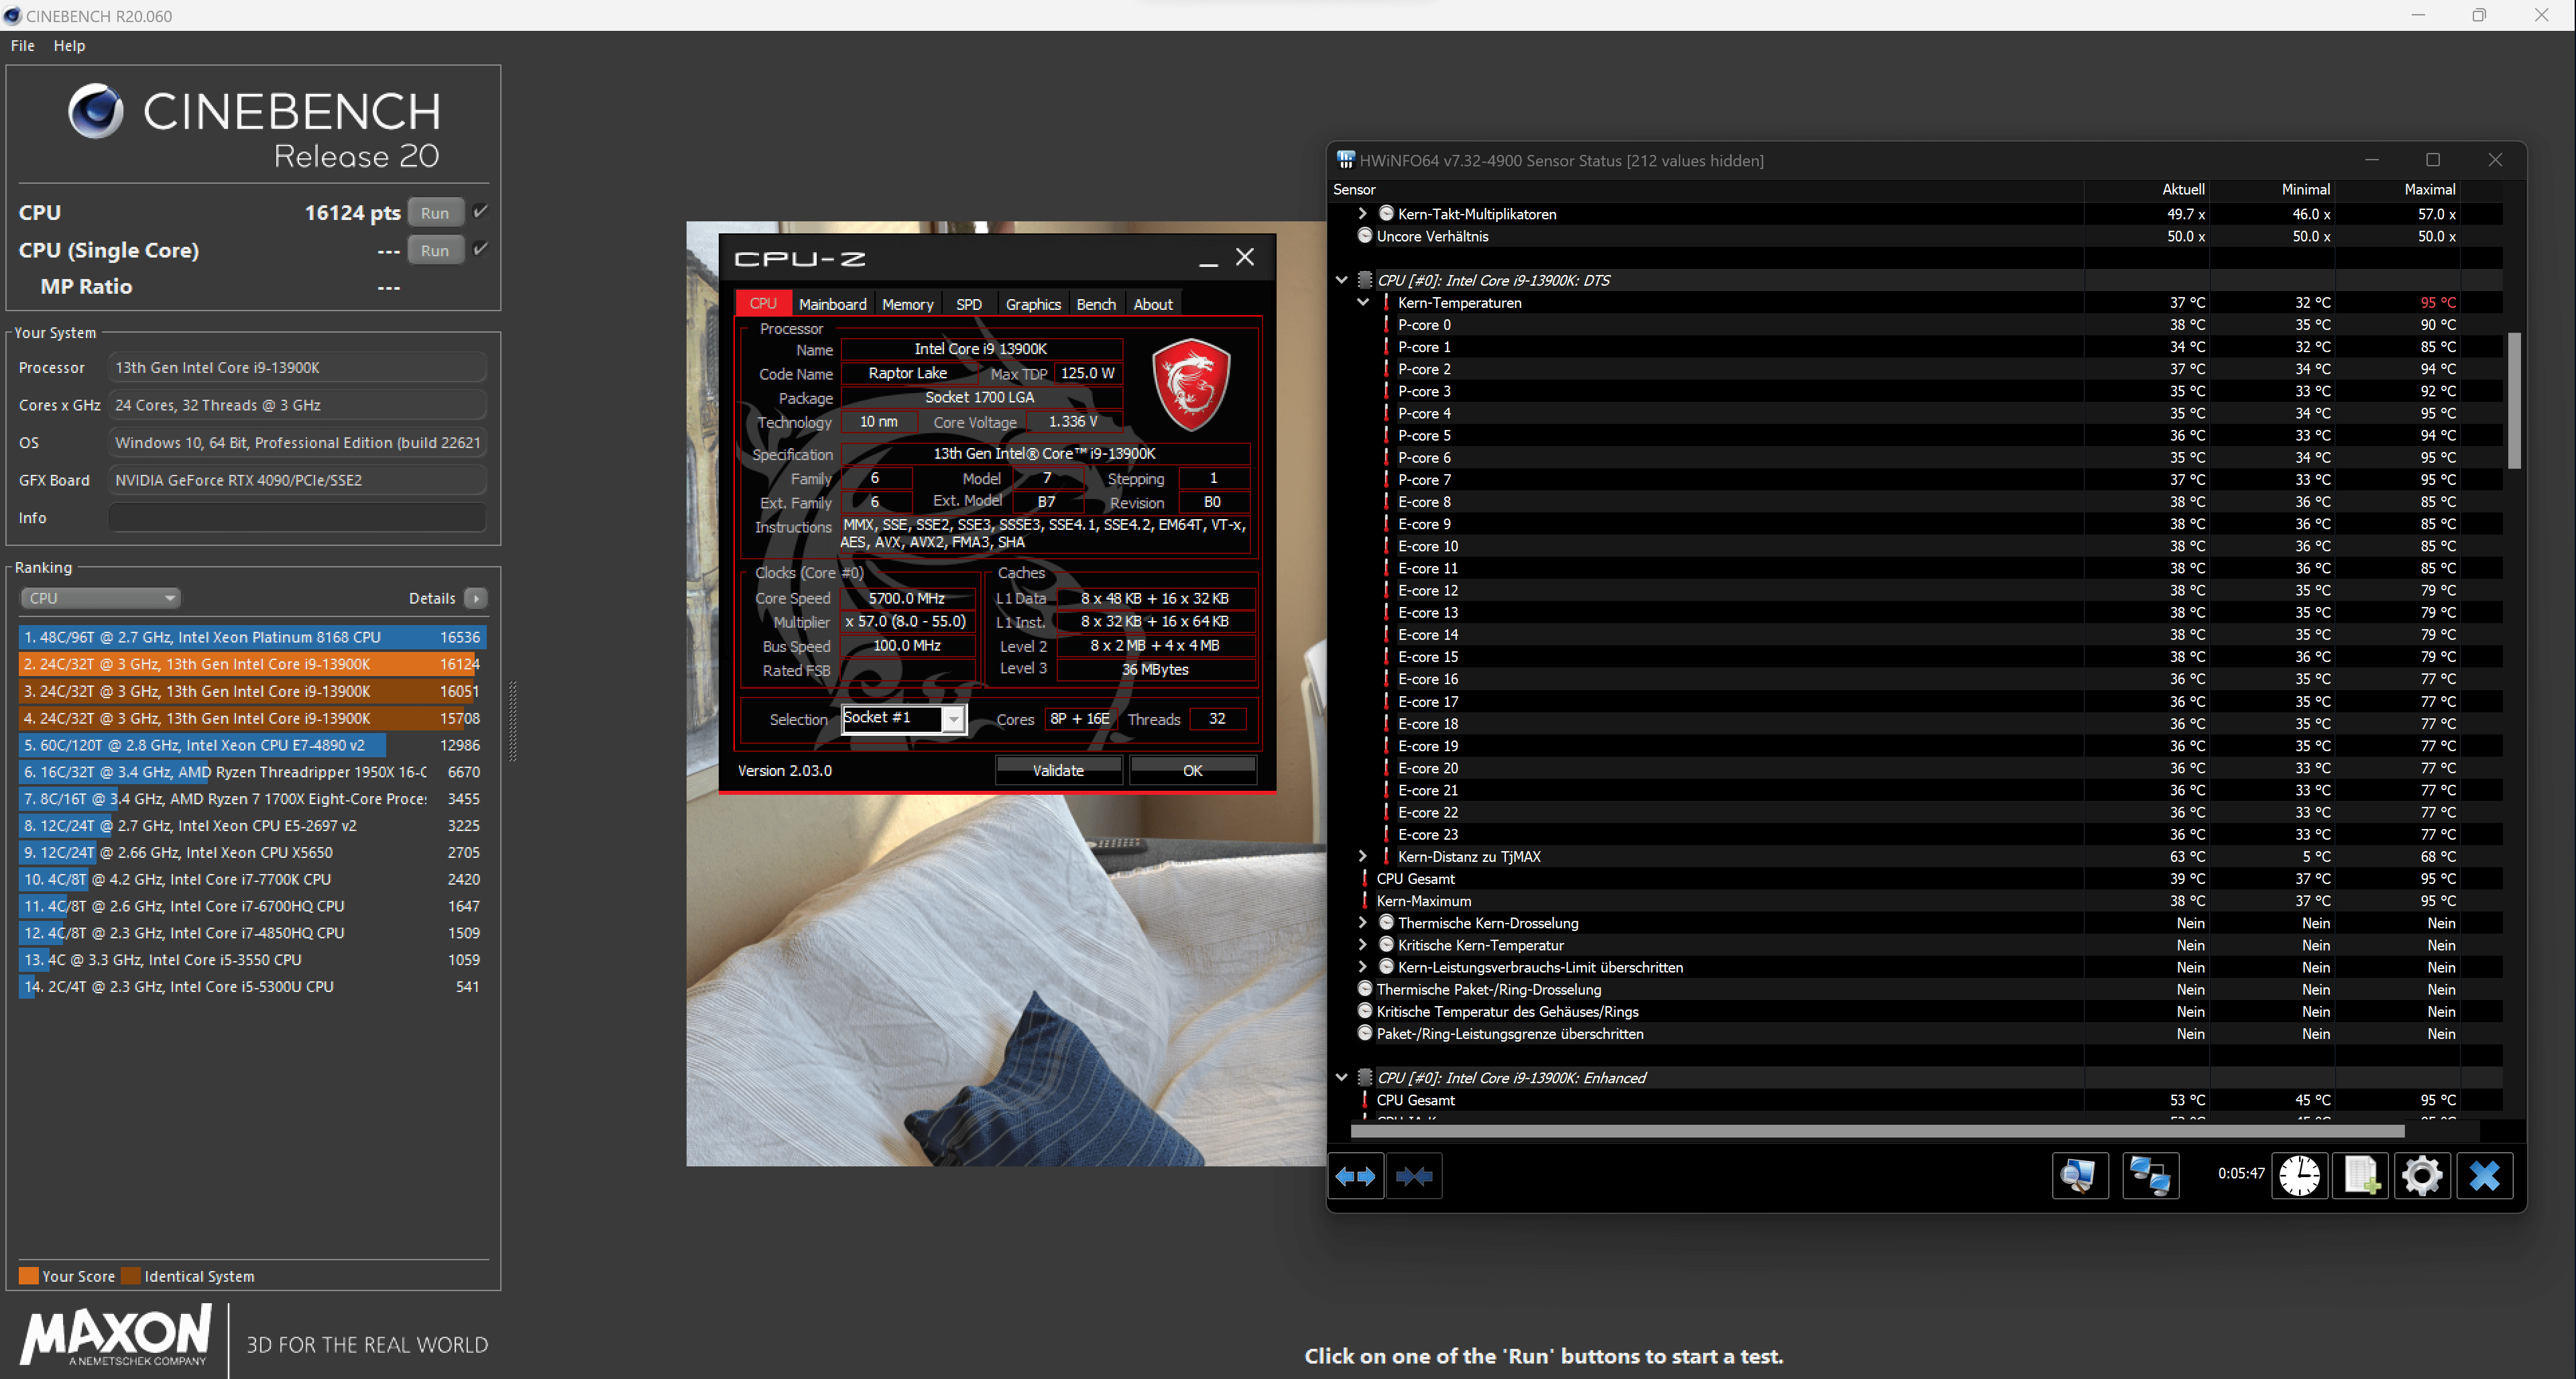Click the monitor with magnifier icon
Viewport: 2576px width, 1379px height.
[2079, 1176]
